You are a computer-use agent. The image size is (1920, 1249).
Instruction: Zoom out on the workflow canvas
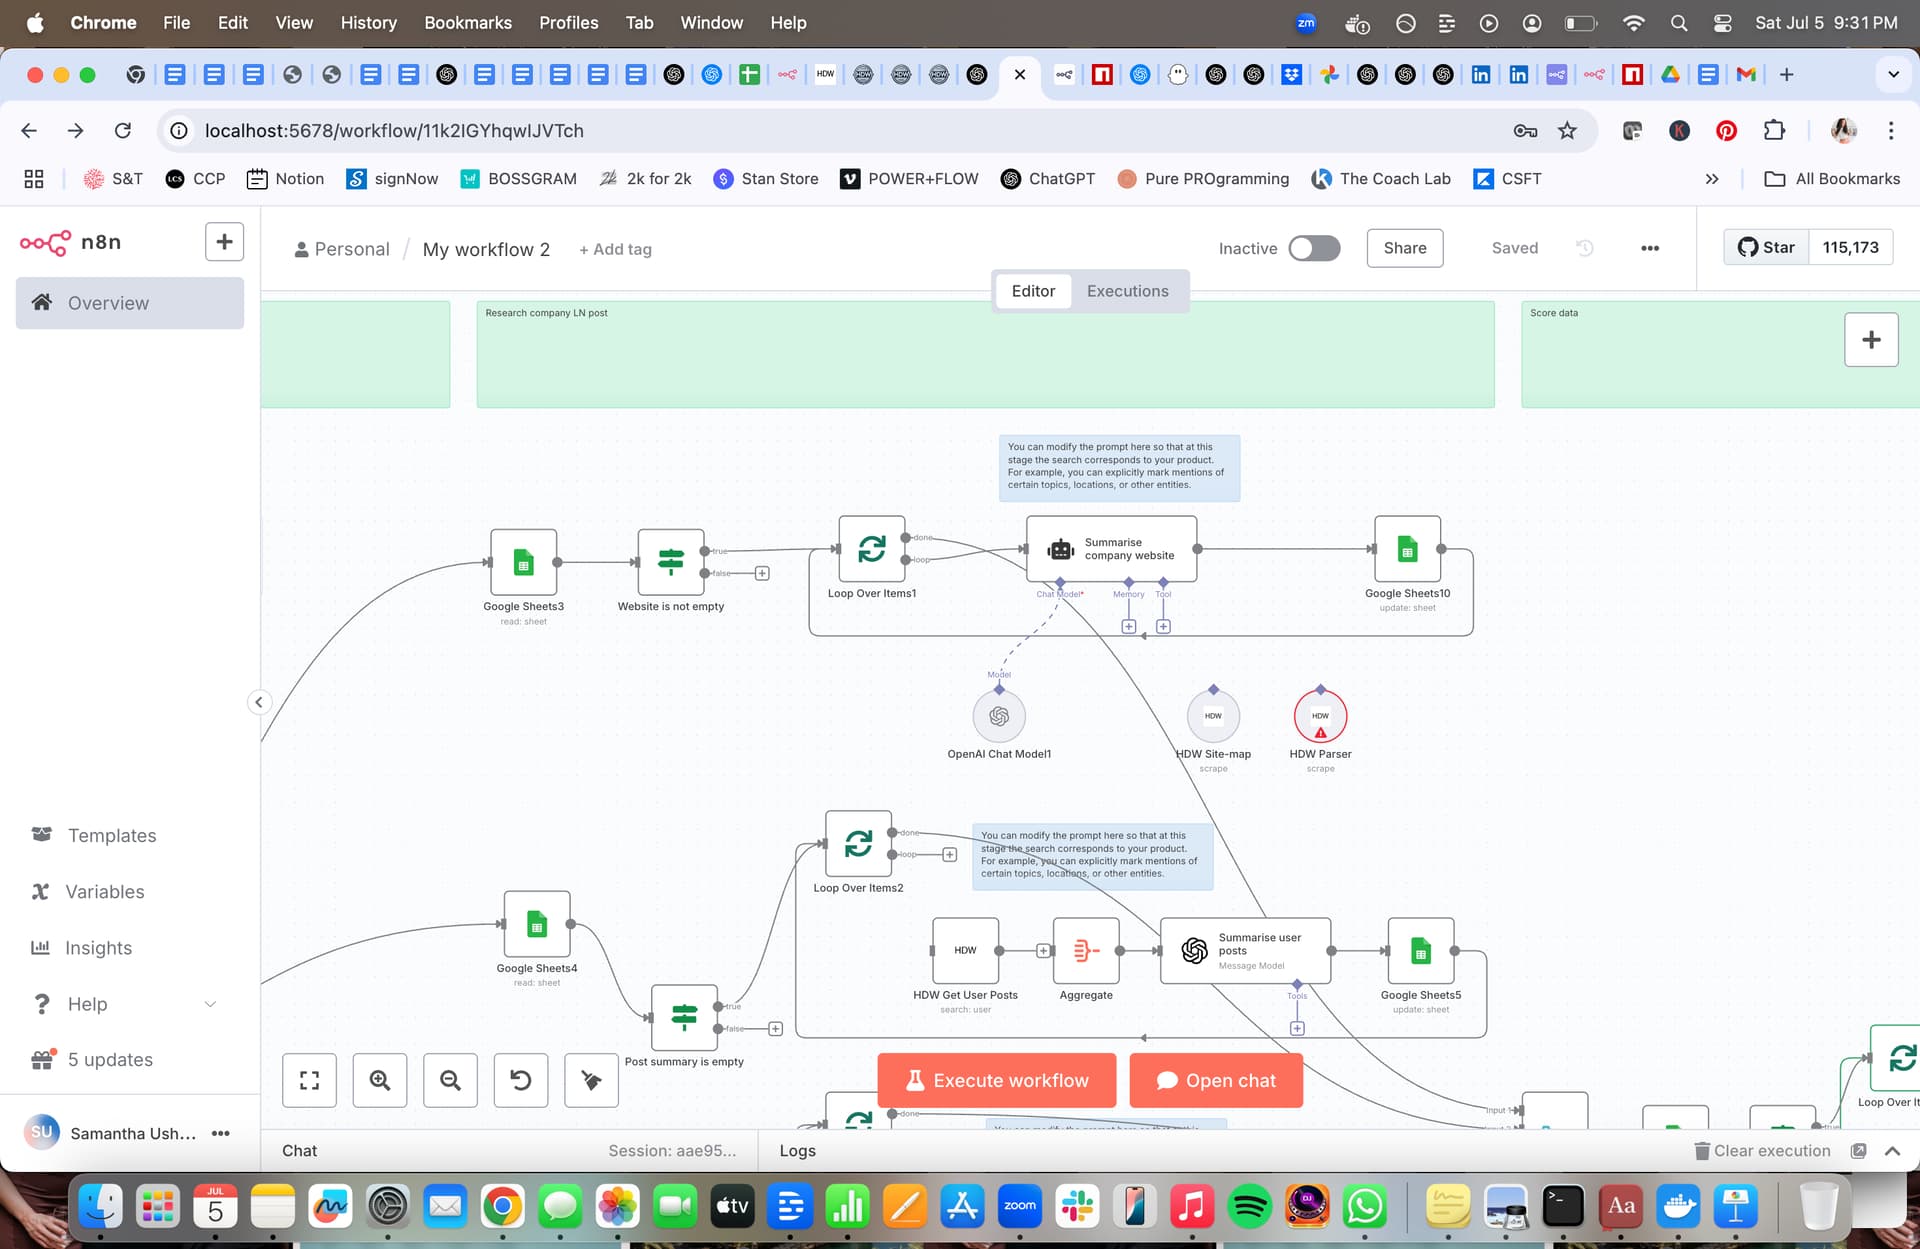(450, 1080)
